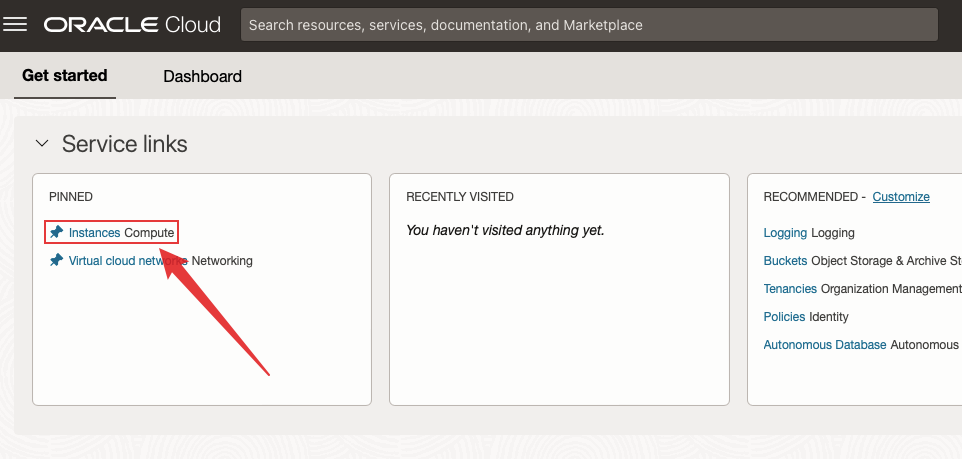Click the Compute label beside Instances

click(x=149, y=232)
